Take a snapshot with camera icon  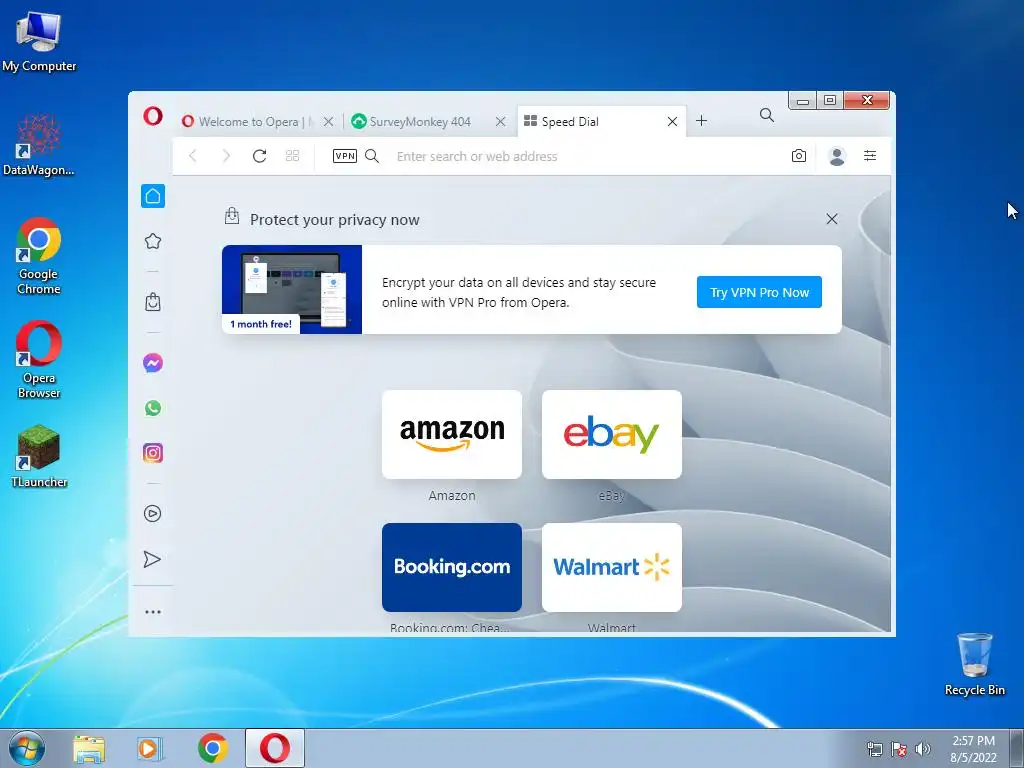click(799, 155)
